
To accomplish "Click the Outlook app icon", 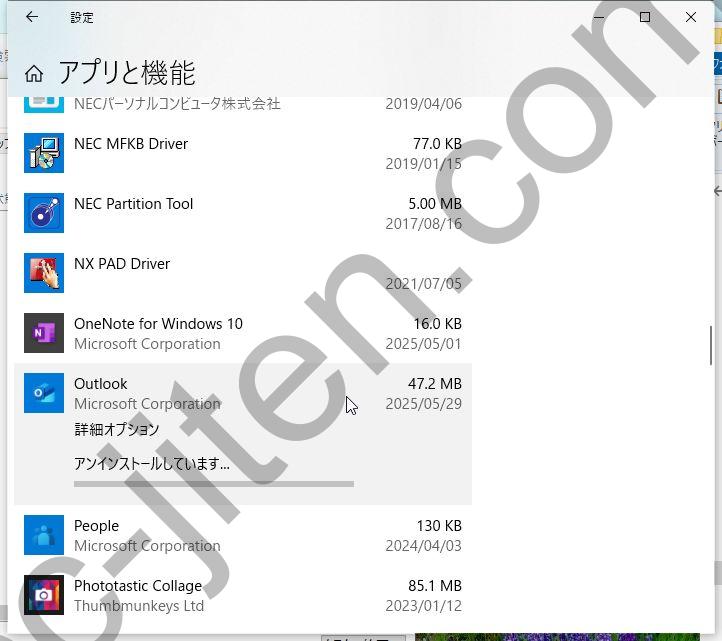I will pyautogui.click(x=44, y=393).
